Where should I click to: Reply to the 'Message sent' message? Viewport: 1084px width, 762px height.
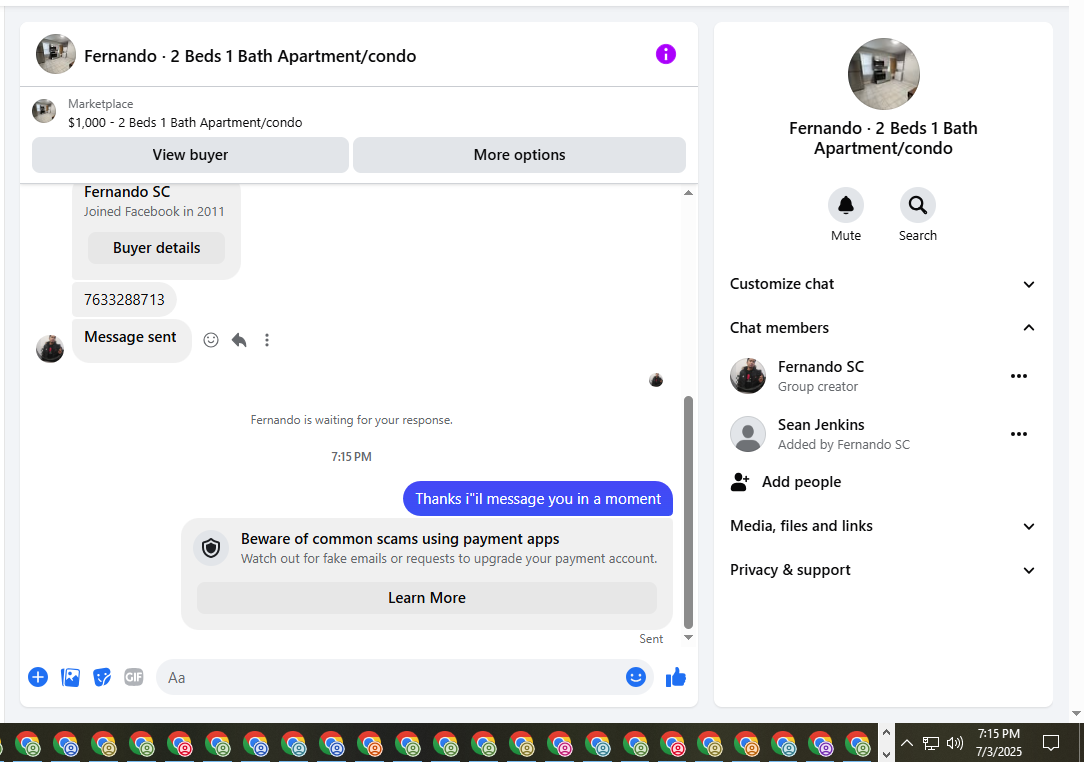pyautogui.click(x=239, y=340)
